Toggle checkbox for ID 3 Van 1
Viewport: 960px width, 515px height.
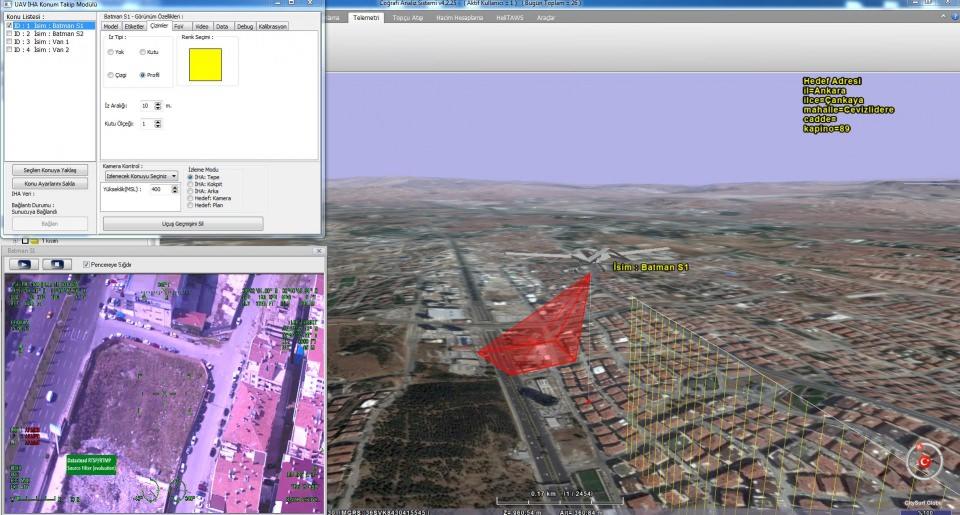click(x=9, y=42)
